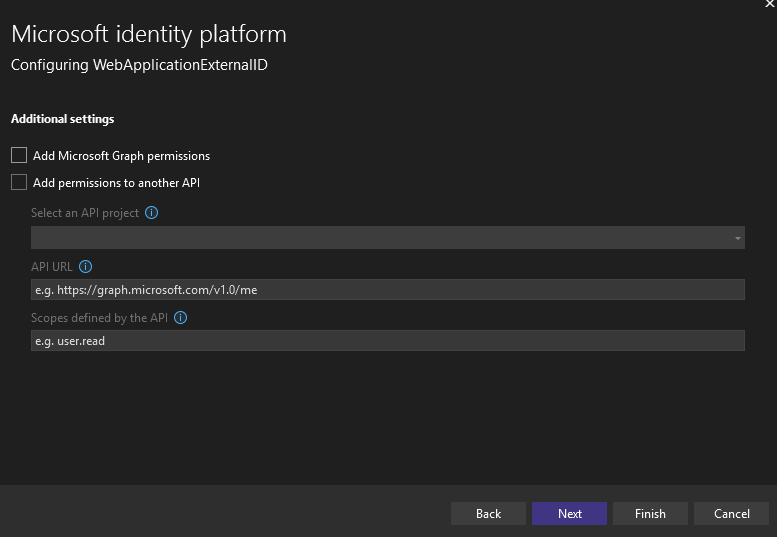Click the Microsoft identity platform title

click(x=148, y=34)
